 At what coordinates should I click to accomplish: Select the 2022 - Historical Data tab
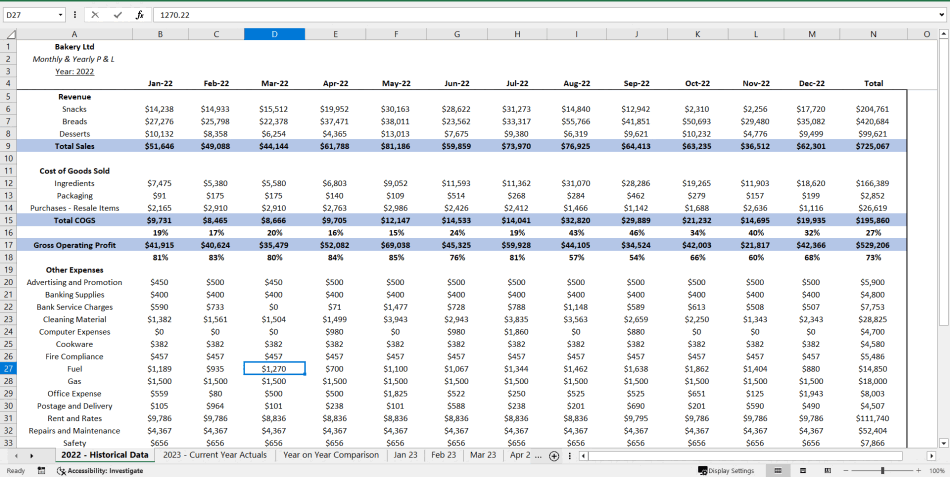(x=105, y=455)
